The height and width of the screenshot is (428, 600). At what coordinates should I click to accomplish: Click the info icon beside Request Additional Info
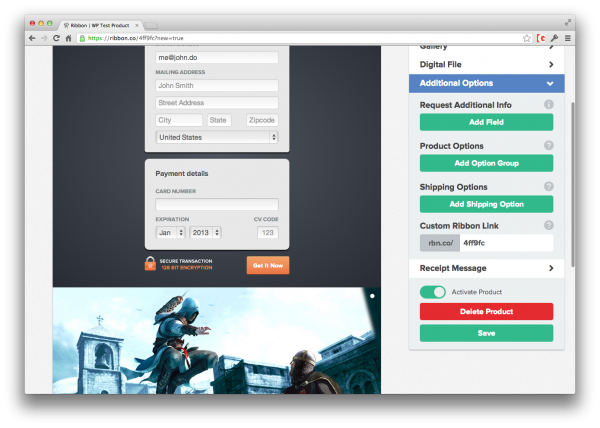549,104
